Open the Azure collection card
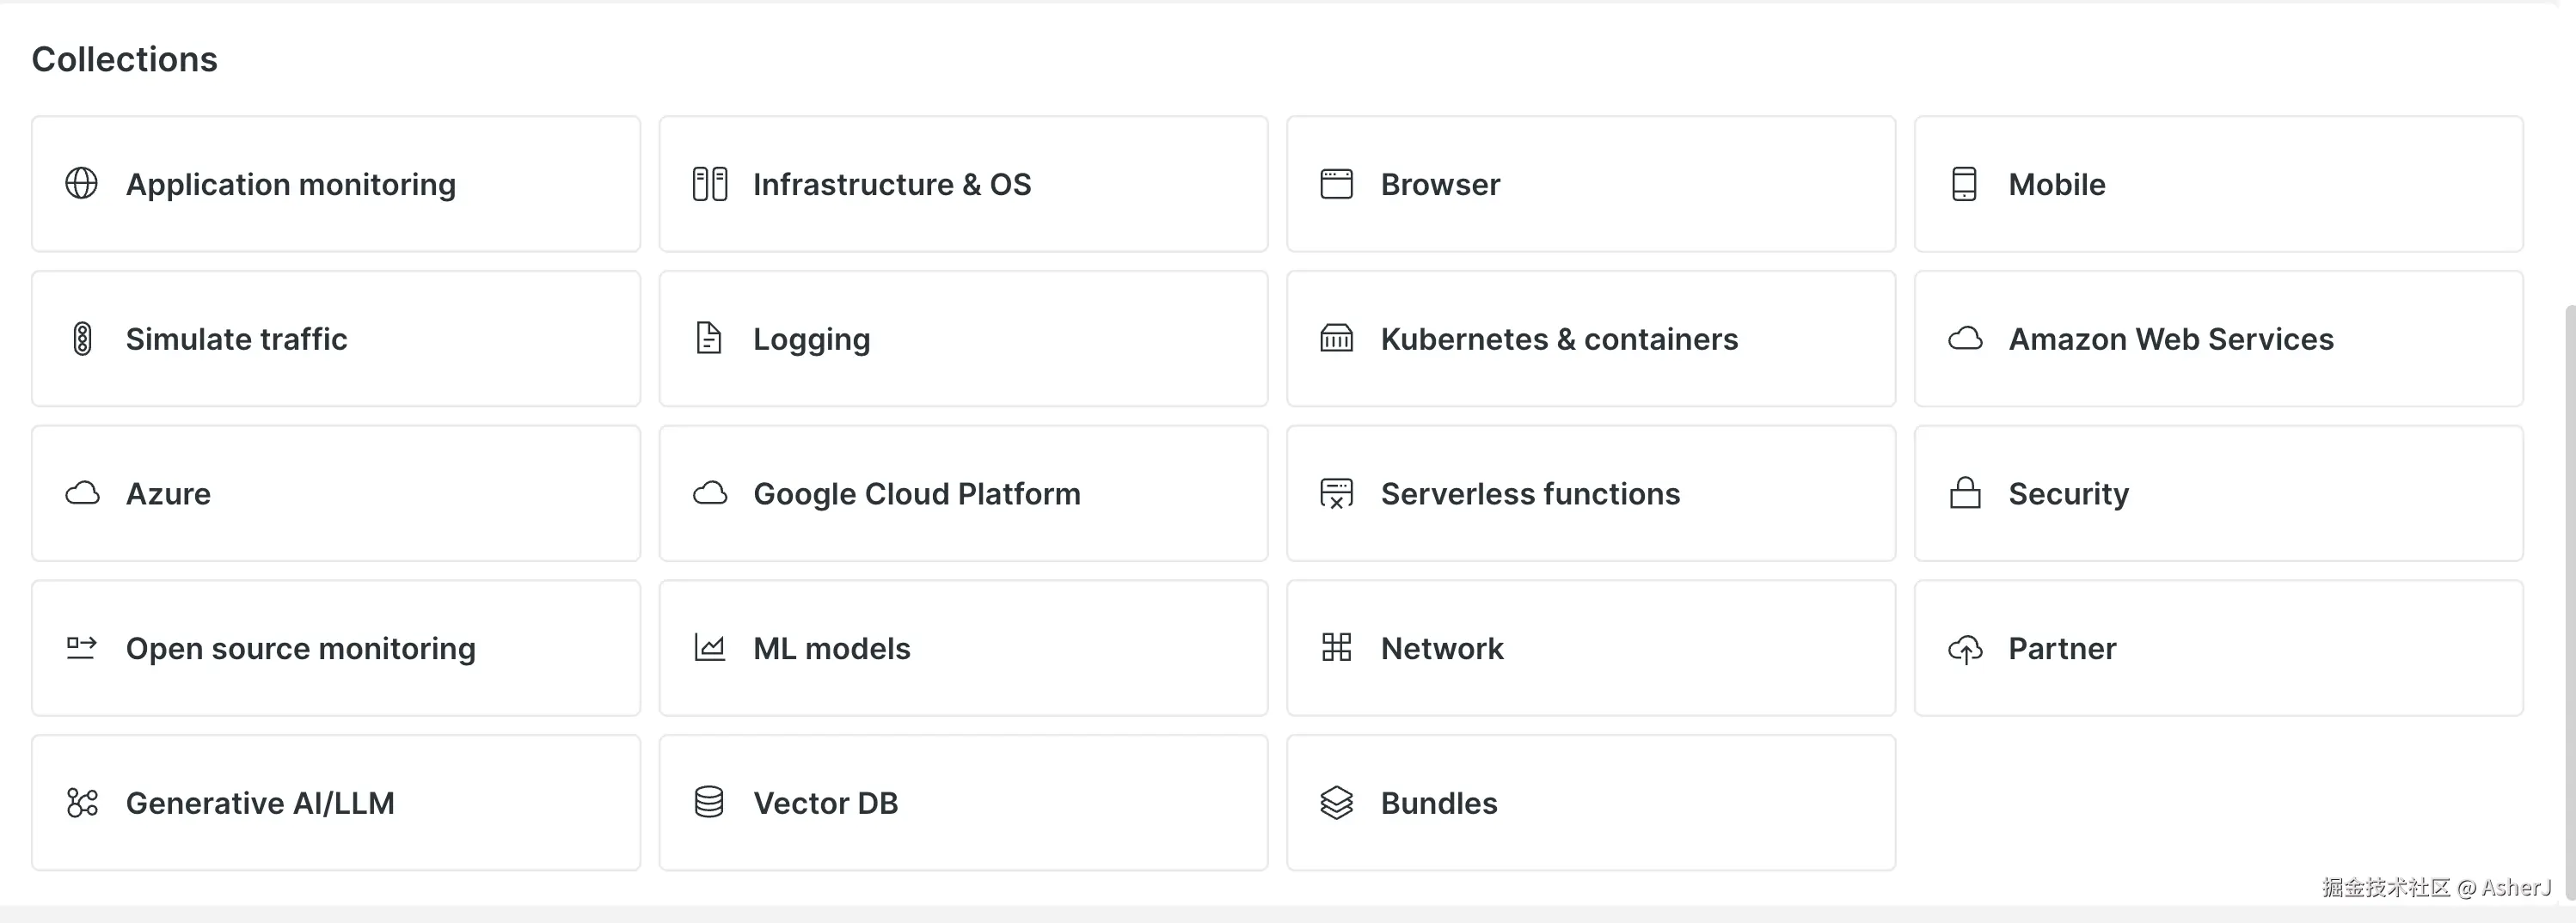This screenshot has height=923, width=2576. [x=335, y=493]
